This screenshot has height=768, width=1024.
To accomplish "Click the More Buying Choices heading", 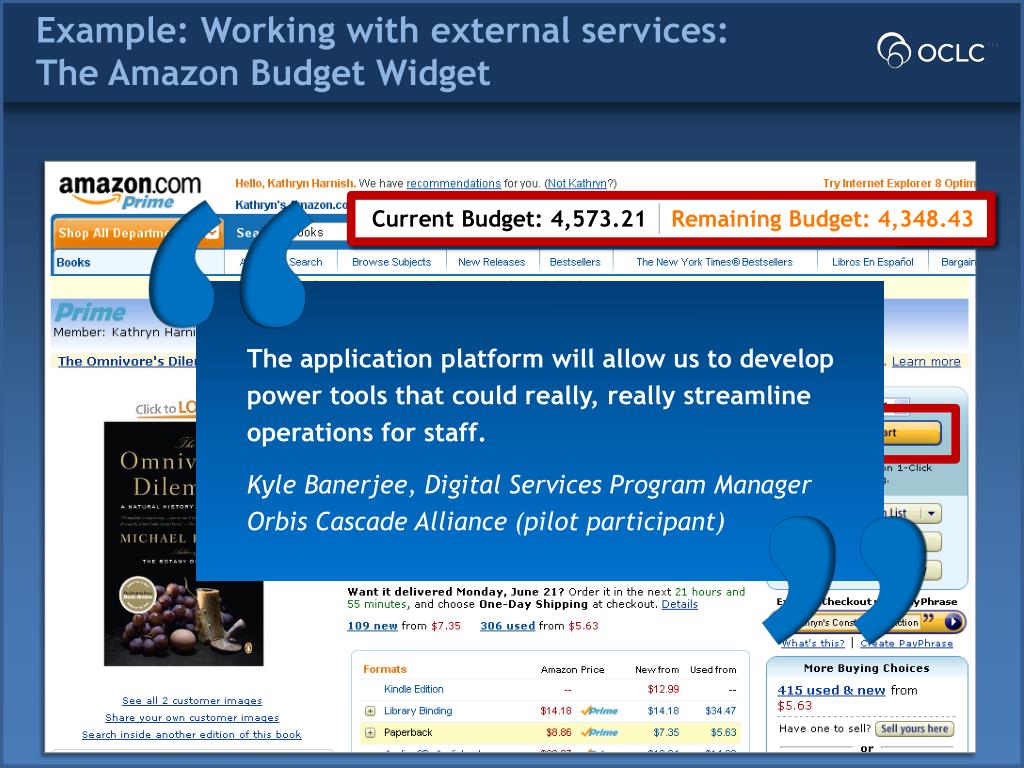I will [x=866, y=668].
